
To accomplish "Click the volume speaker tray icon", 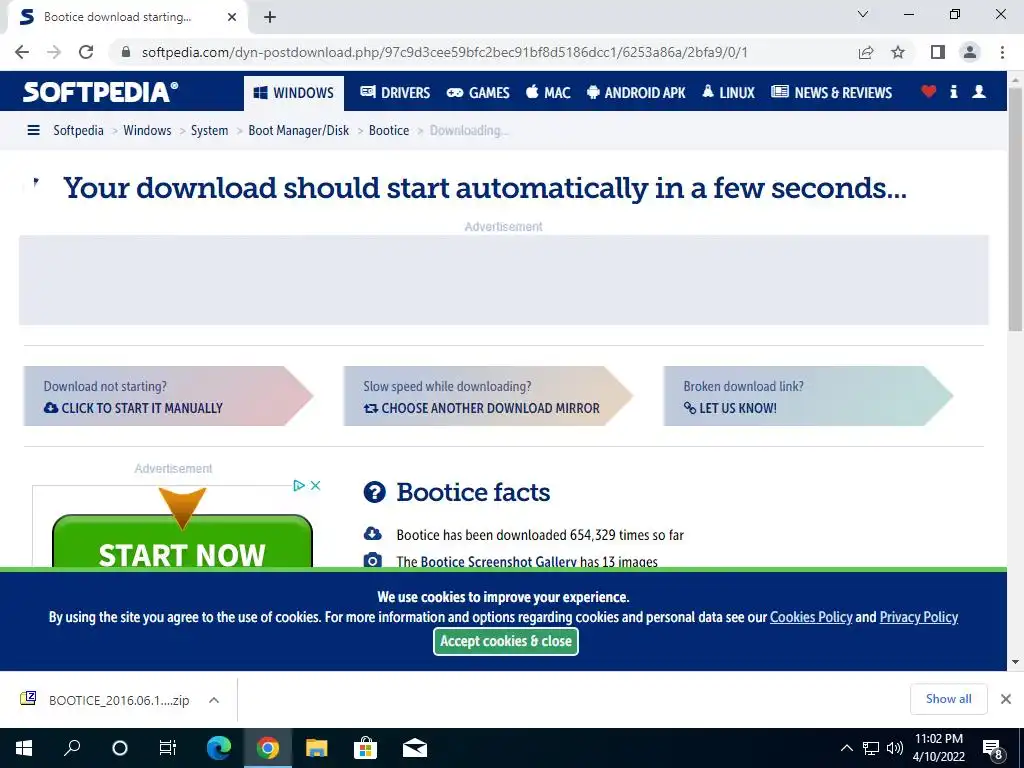I will tap(895, 748).
